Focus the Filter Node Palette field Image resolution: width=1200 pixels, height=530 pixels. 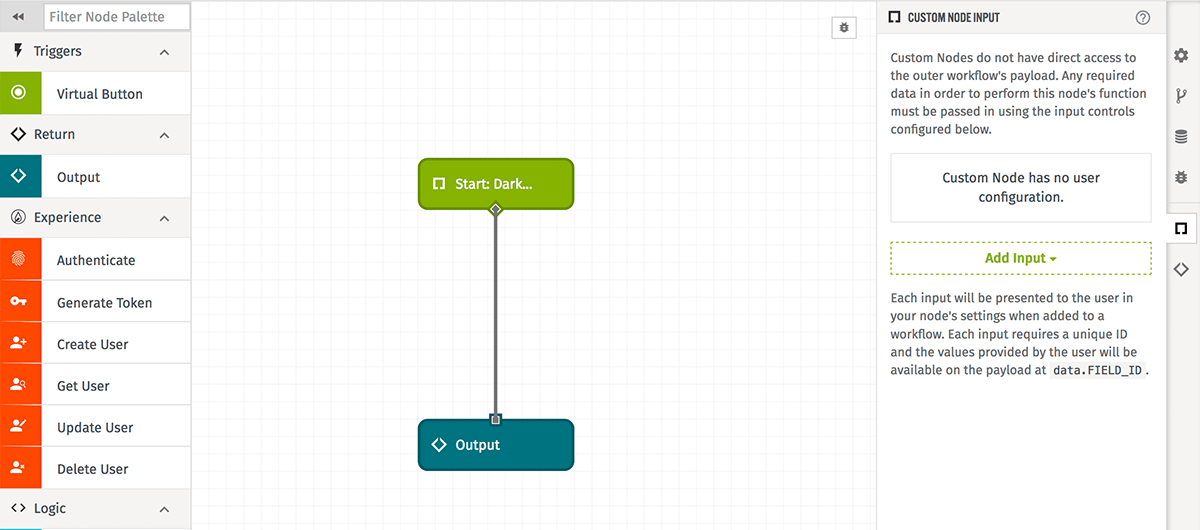pos(117,16)
